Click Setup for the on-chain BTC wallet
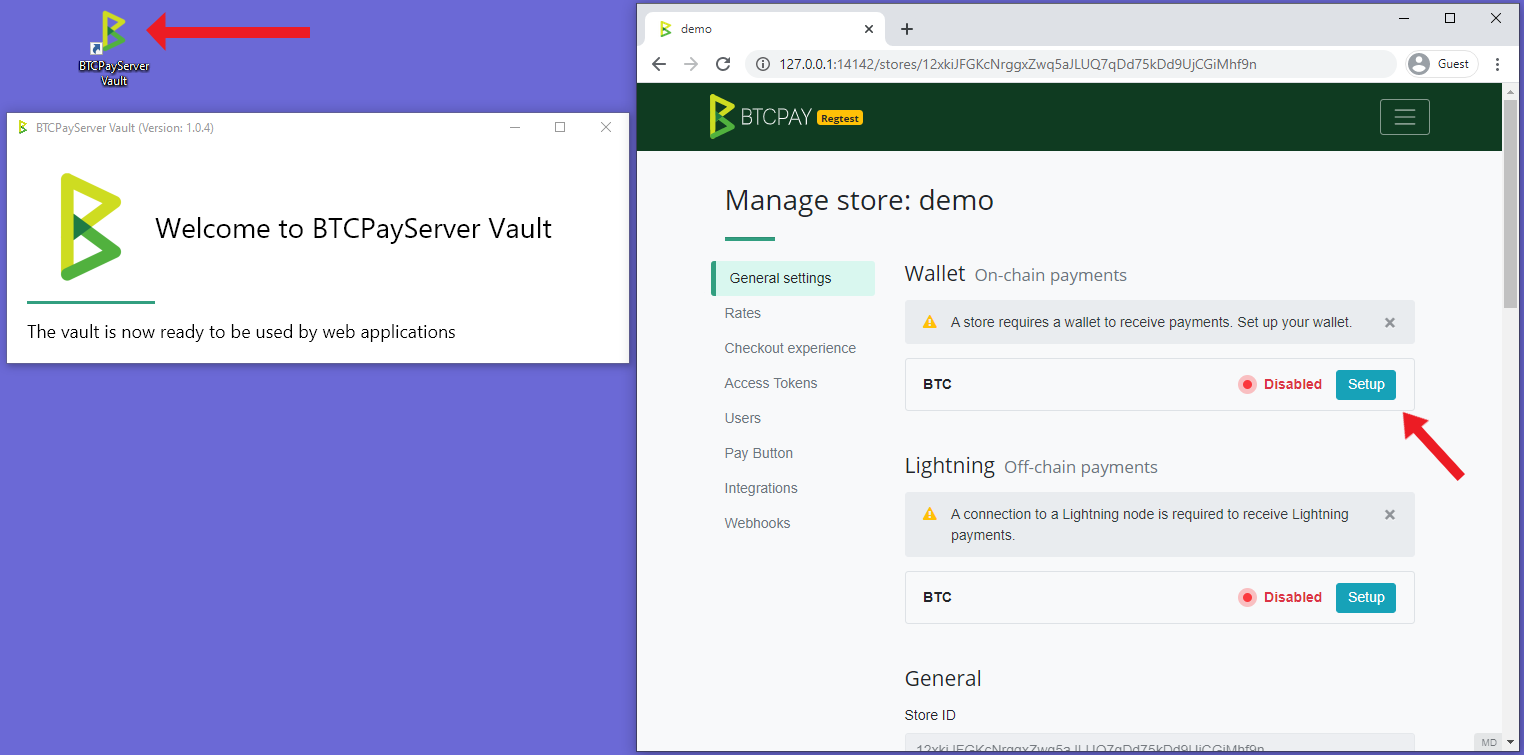Image resolution: width=1524 pixels, height=755 pixels. coord(1366,384)
